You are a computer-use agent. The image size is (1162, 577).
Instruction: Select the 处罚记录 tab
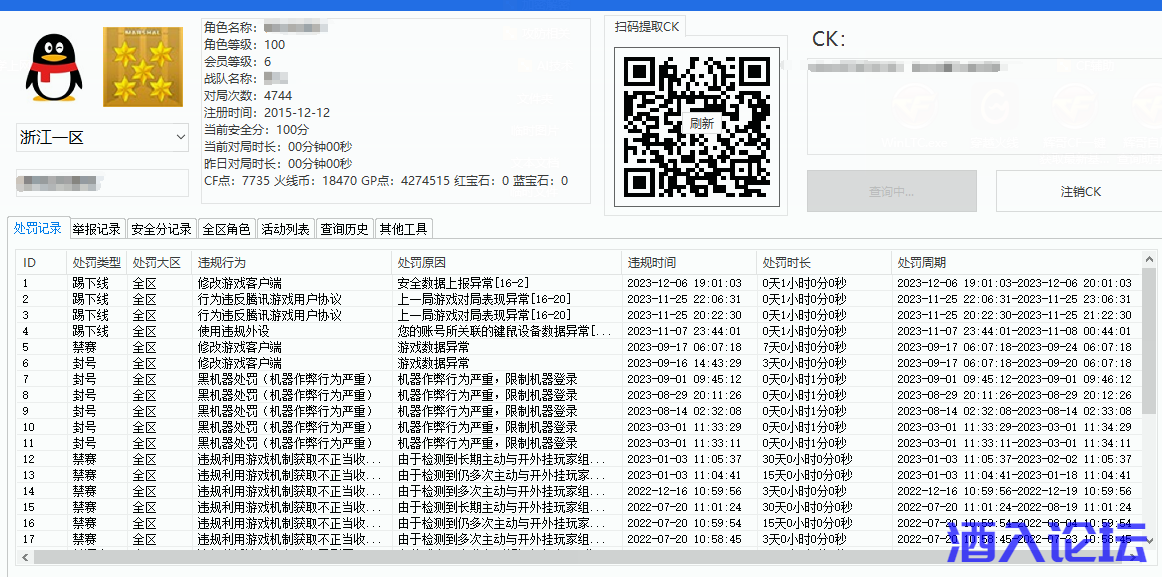click(37, 228)
